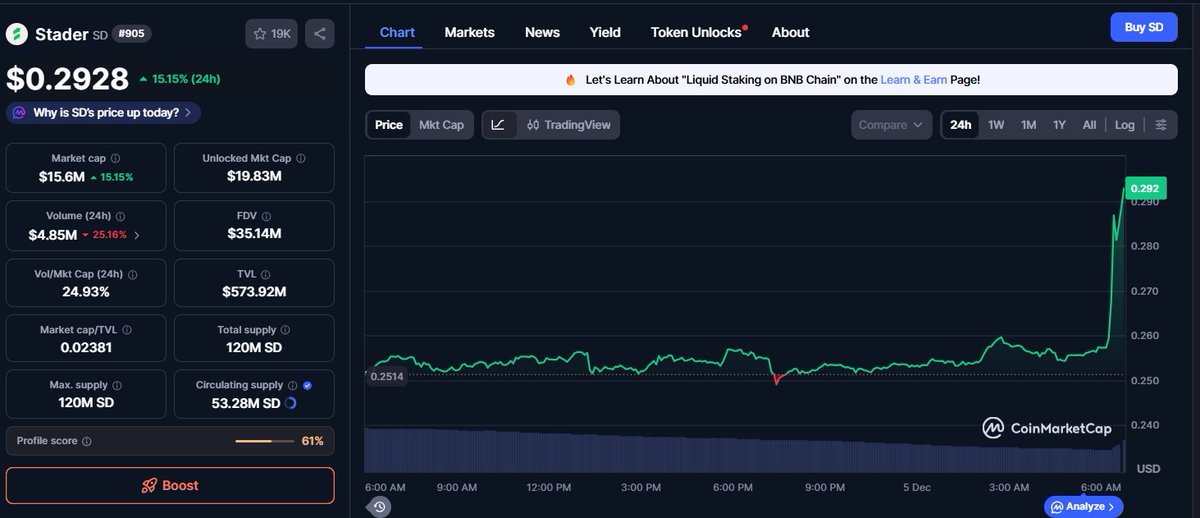Screen dimensions: 1200x518
Task: Select the 24h time range
Action: [x=961, y=125]
